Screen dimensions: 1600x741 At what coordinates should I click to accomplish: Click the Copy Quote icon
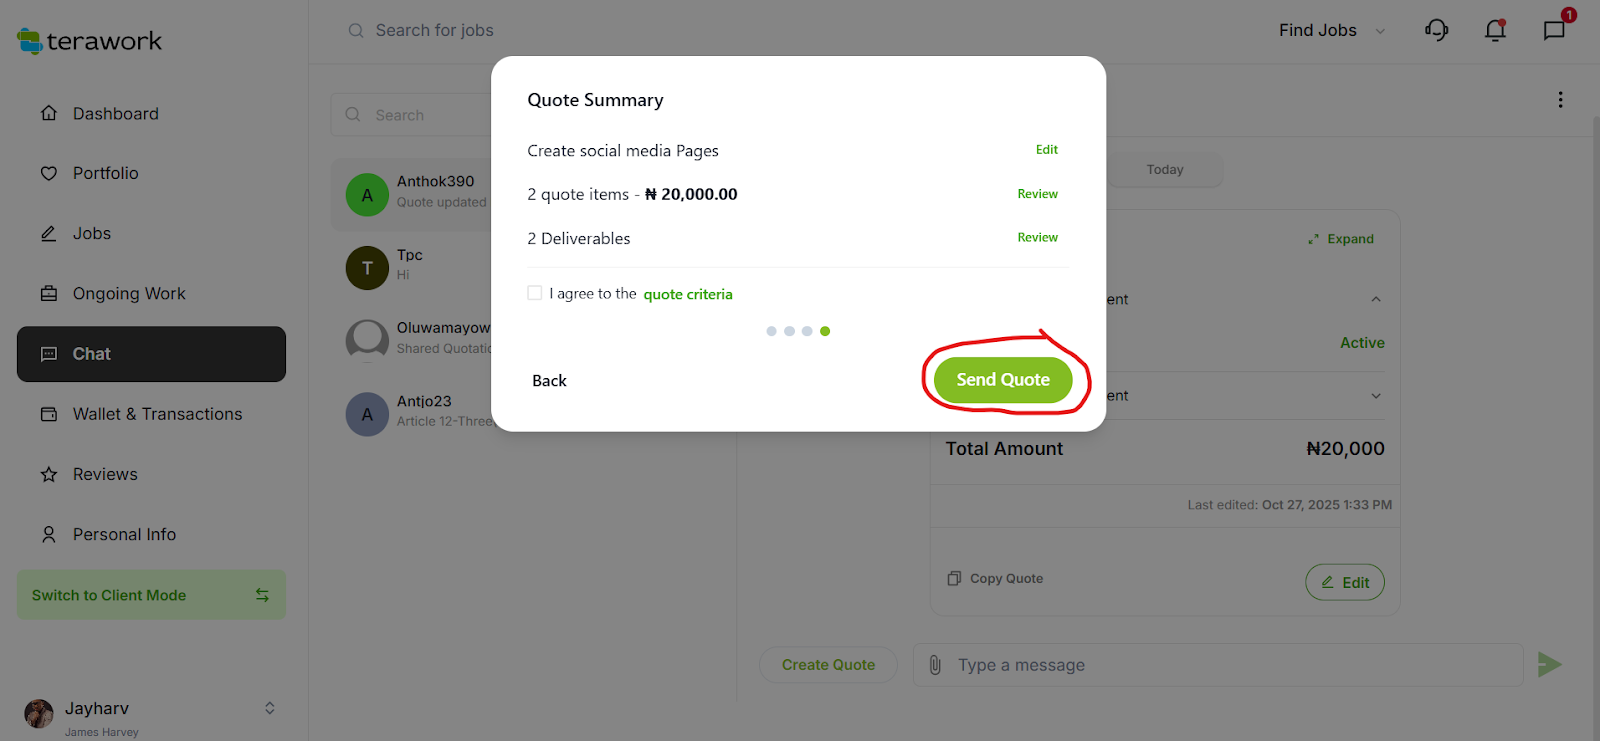coord(954,579)
